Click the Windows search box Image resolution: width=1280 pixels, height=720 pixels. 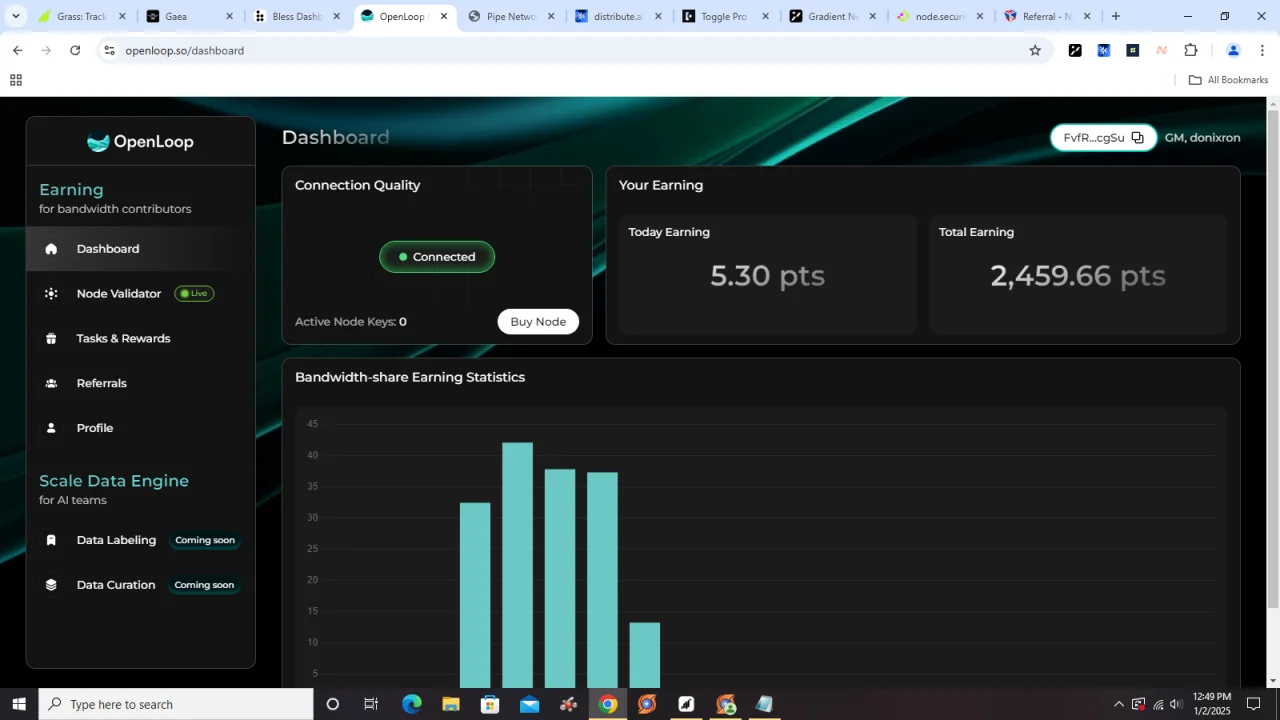tap(176, 704)
